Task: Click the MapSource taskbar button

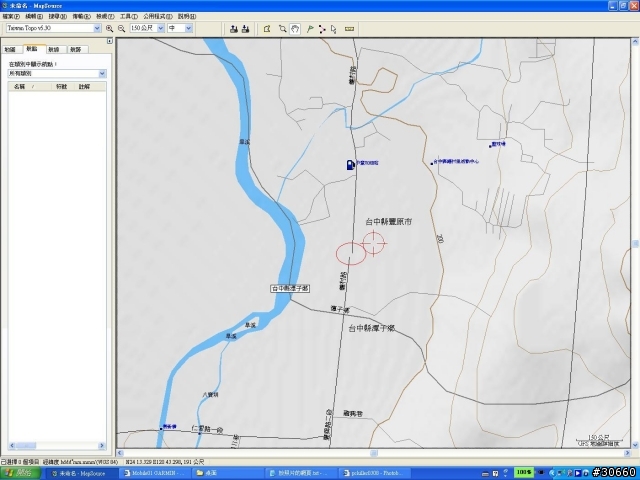Action: click(80, 473)
